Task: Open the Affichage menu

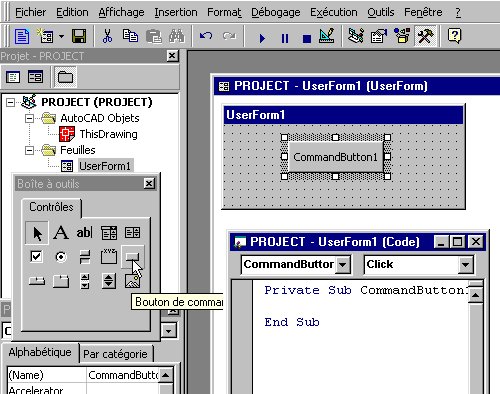Action: (x=121, y=13)
